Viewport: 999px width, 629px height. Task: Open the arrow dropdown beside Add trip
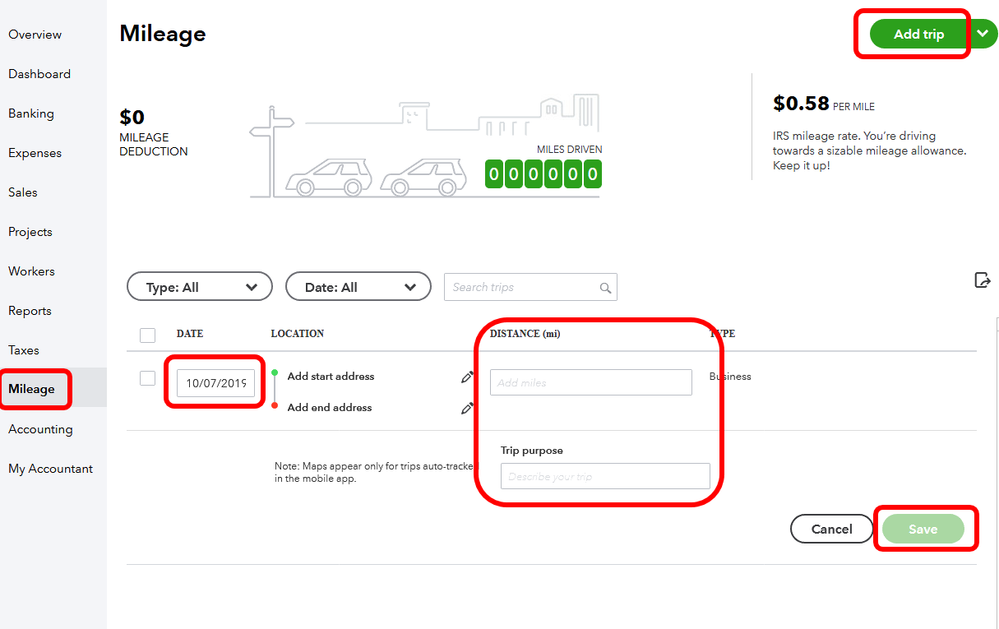[983, 34]
